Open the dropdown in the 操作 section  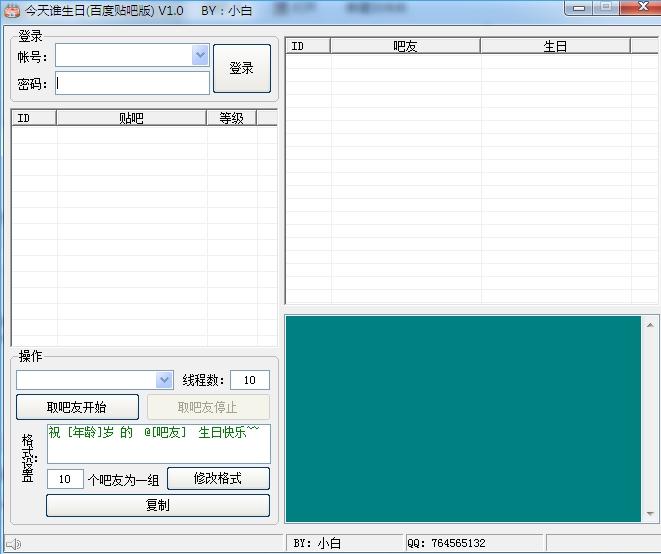165,380
